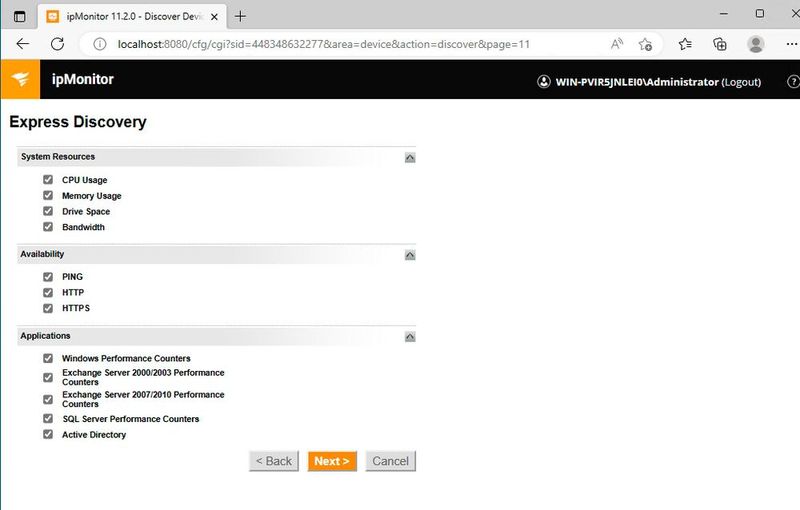Click the Administrator user account icon
800x510 pixels.
544,82
